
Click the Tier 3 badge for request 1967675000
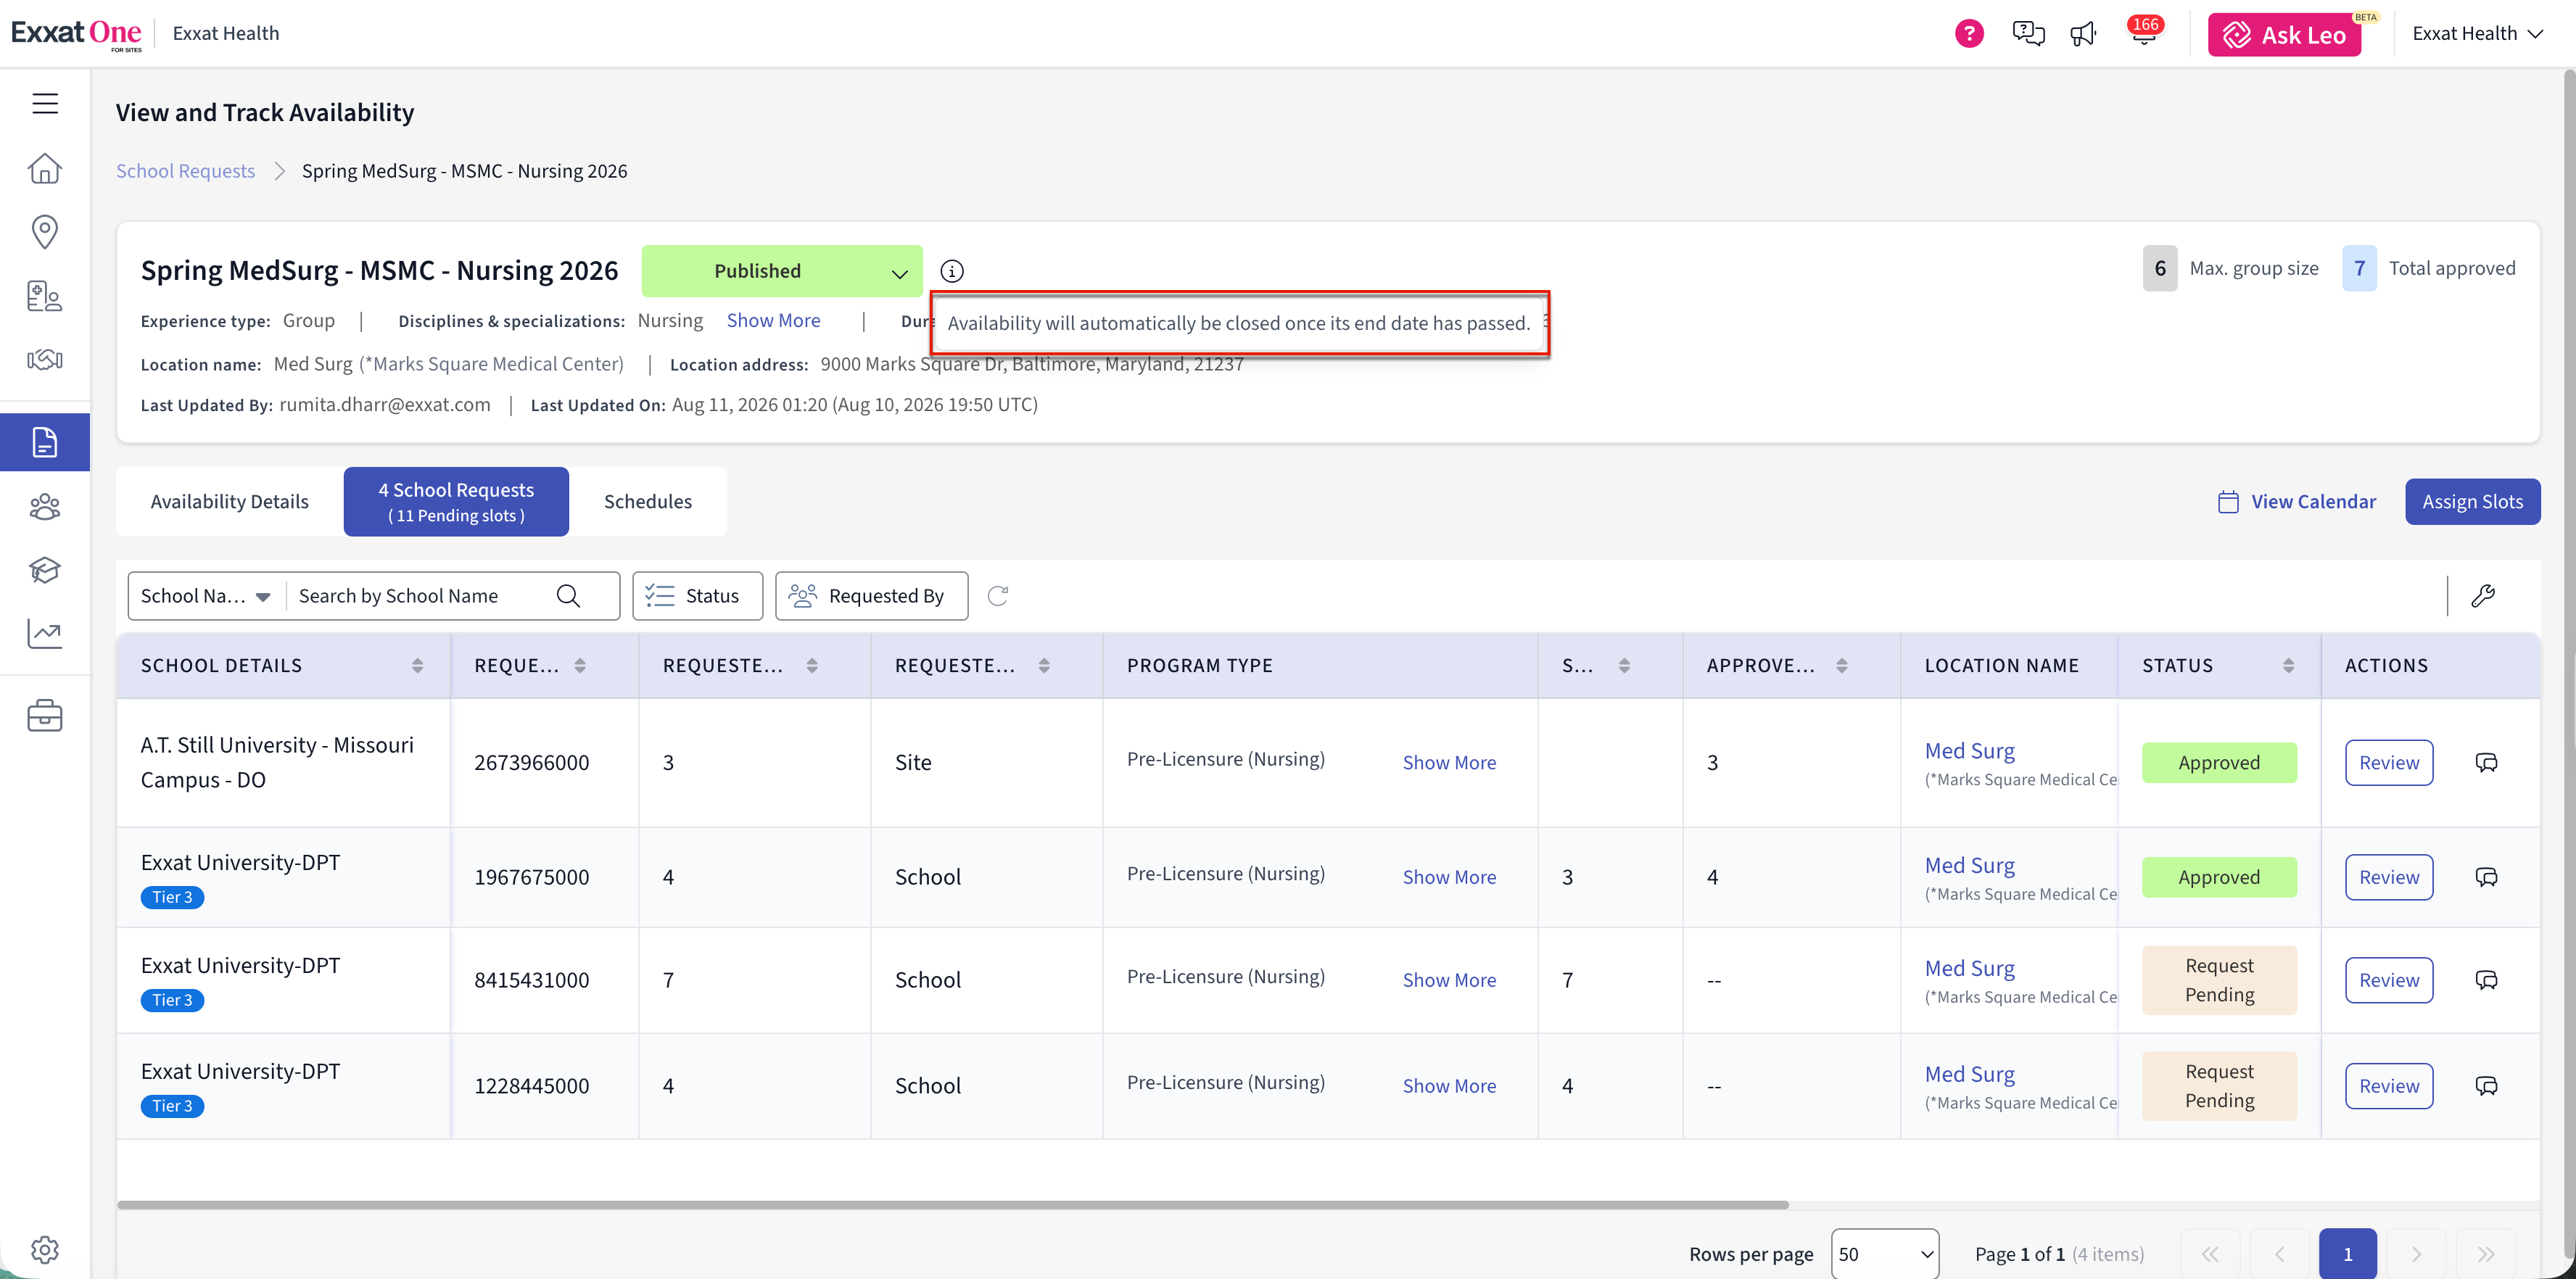[x=172, y=897]
